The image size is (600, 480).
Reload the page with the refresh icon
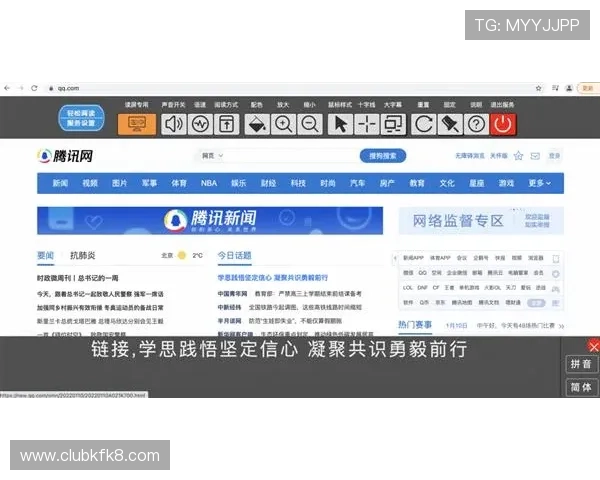[x=34, y=88]
